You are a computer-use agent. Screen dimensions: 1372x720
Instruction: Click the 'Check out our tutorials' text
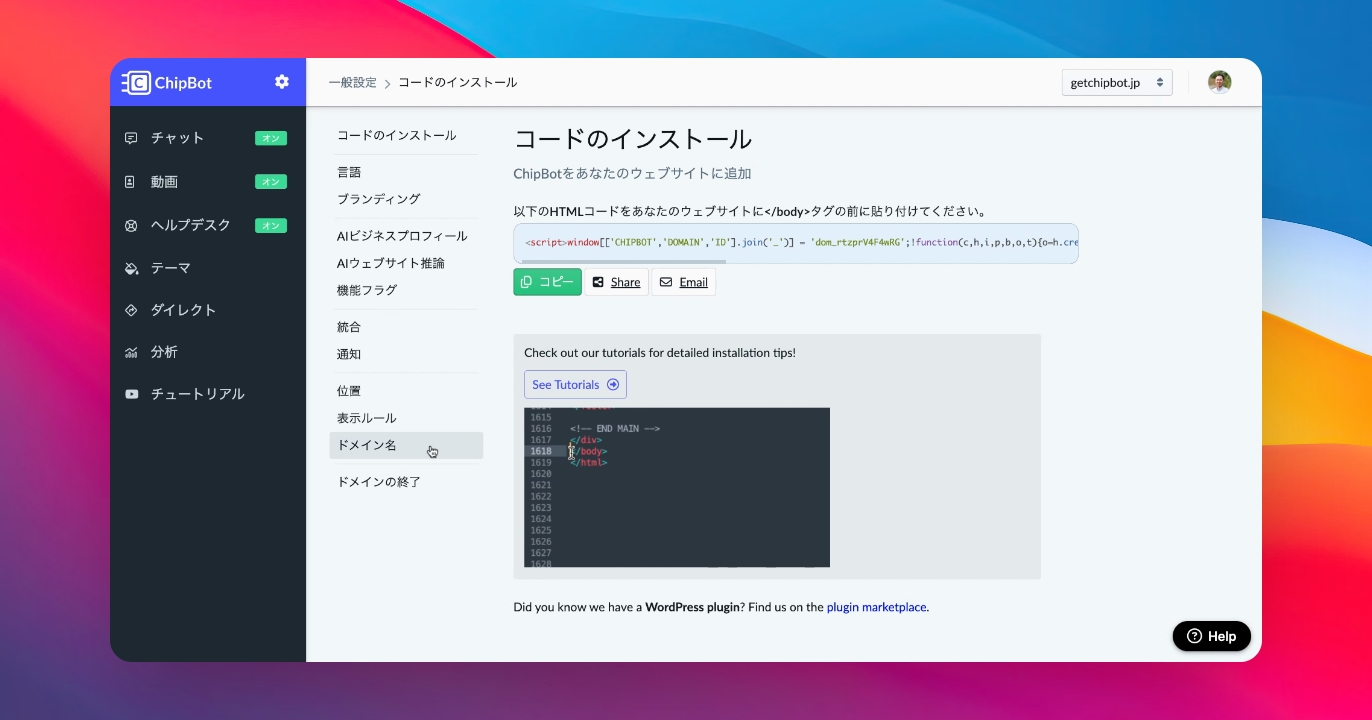pos(660,353)
